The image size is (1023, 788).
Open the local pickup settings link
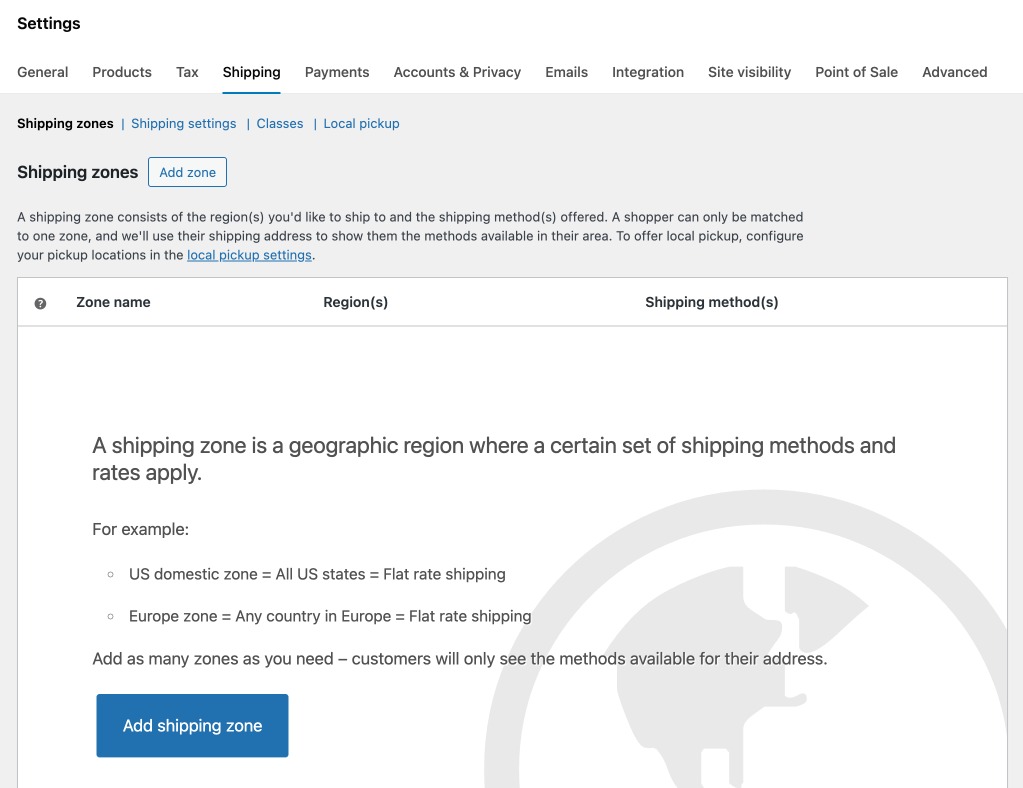[249, 254]
